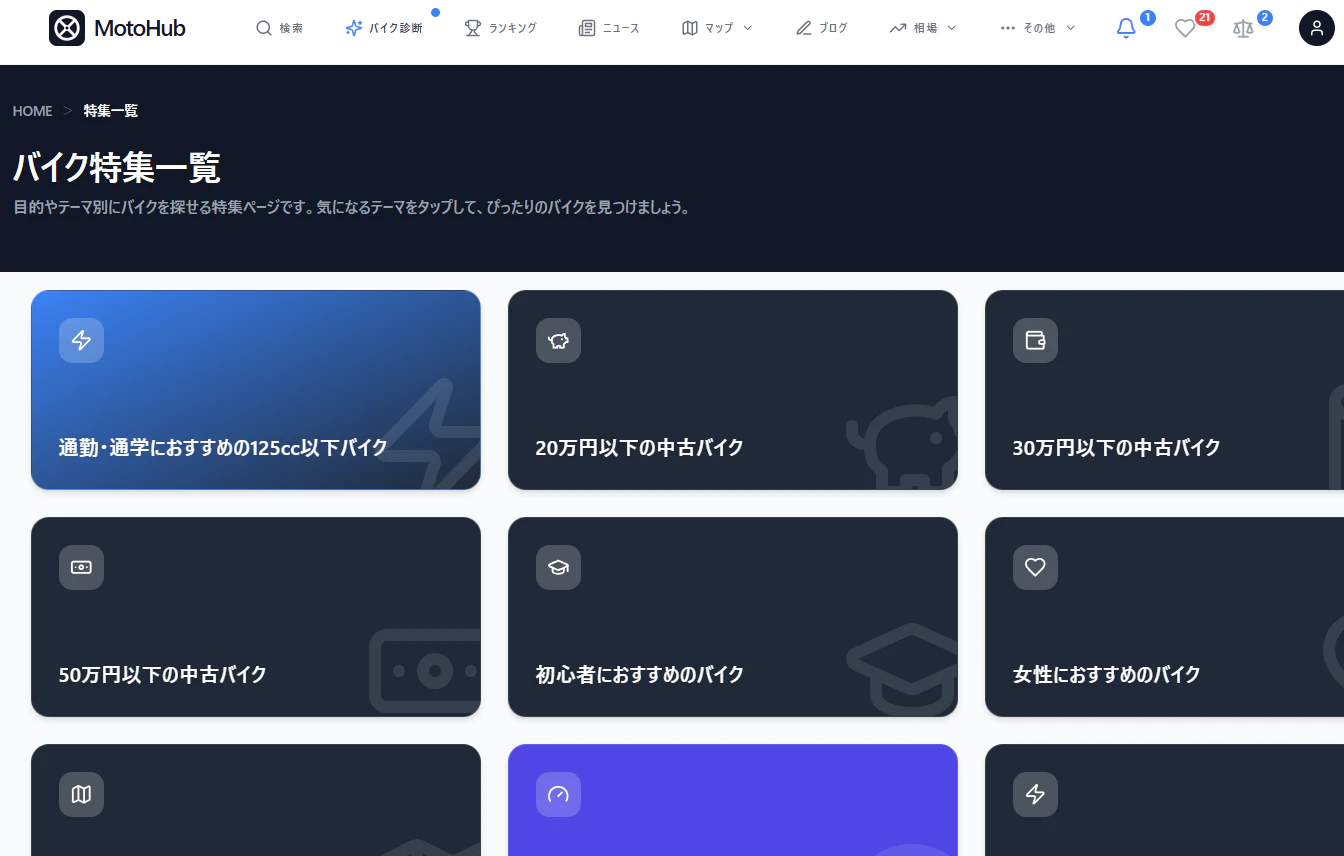Expand the 相場 dropdown chevron
Screen dimensions: 1344x856
(x=952, y=28)
